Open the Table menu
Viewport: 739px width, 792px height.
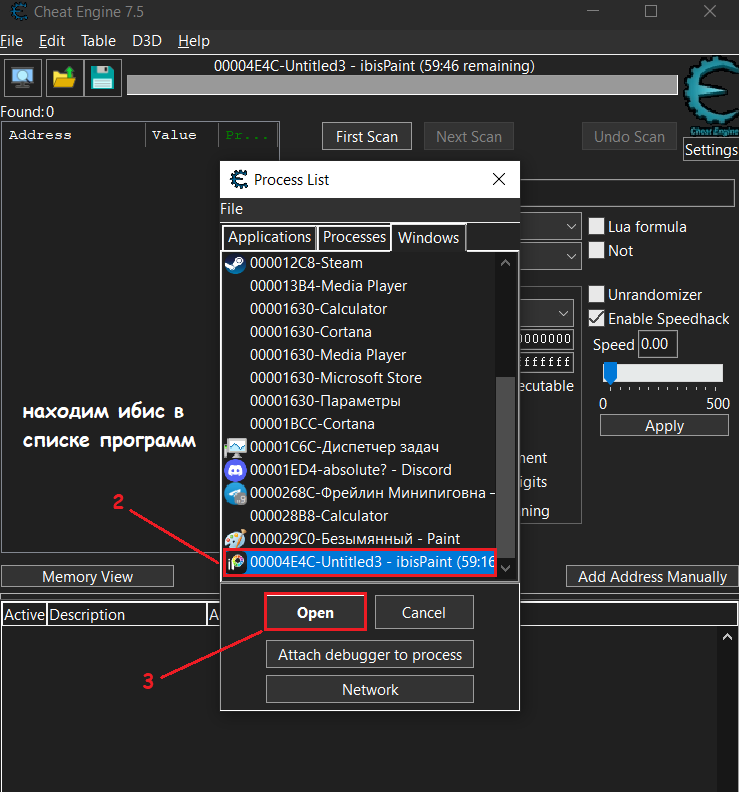[98, 41]
